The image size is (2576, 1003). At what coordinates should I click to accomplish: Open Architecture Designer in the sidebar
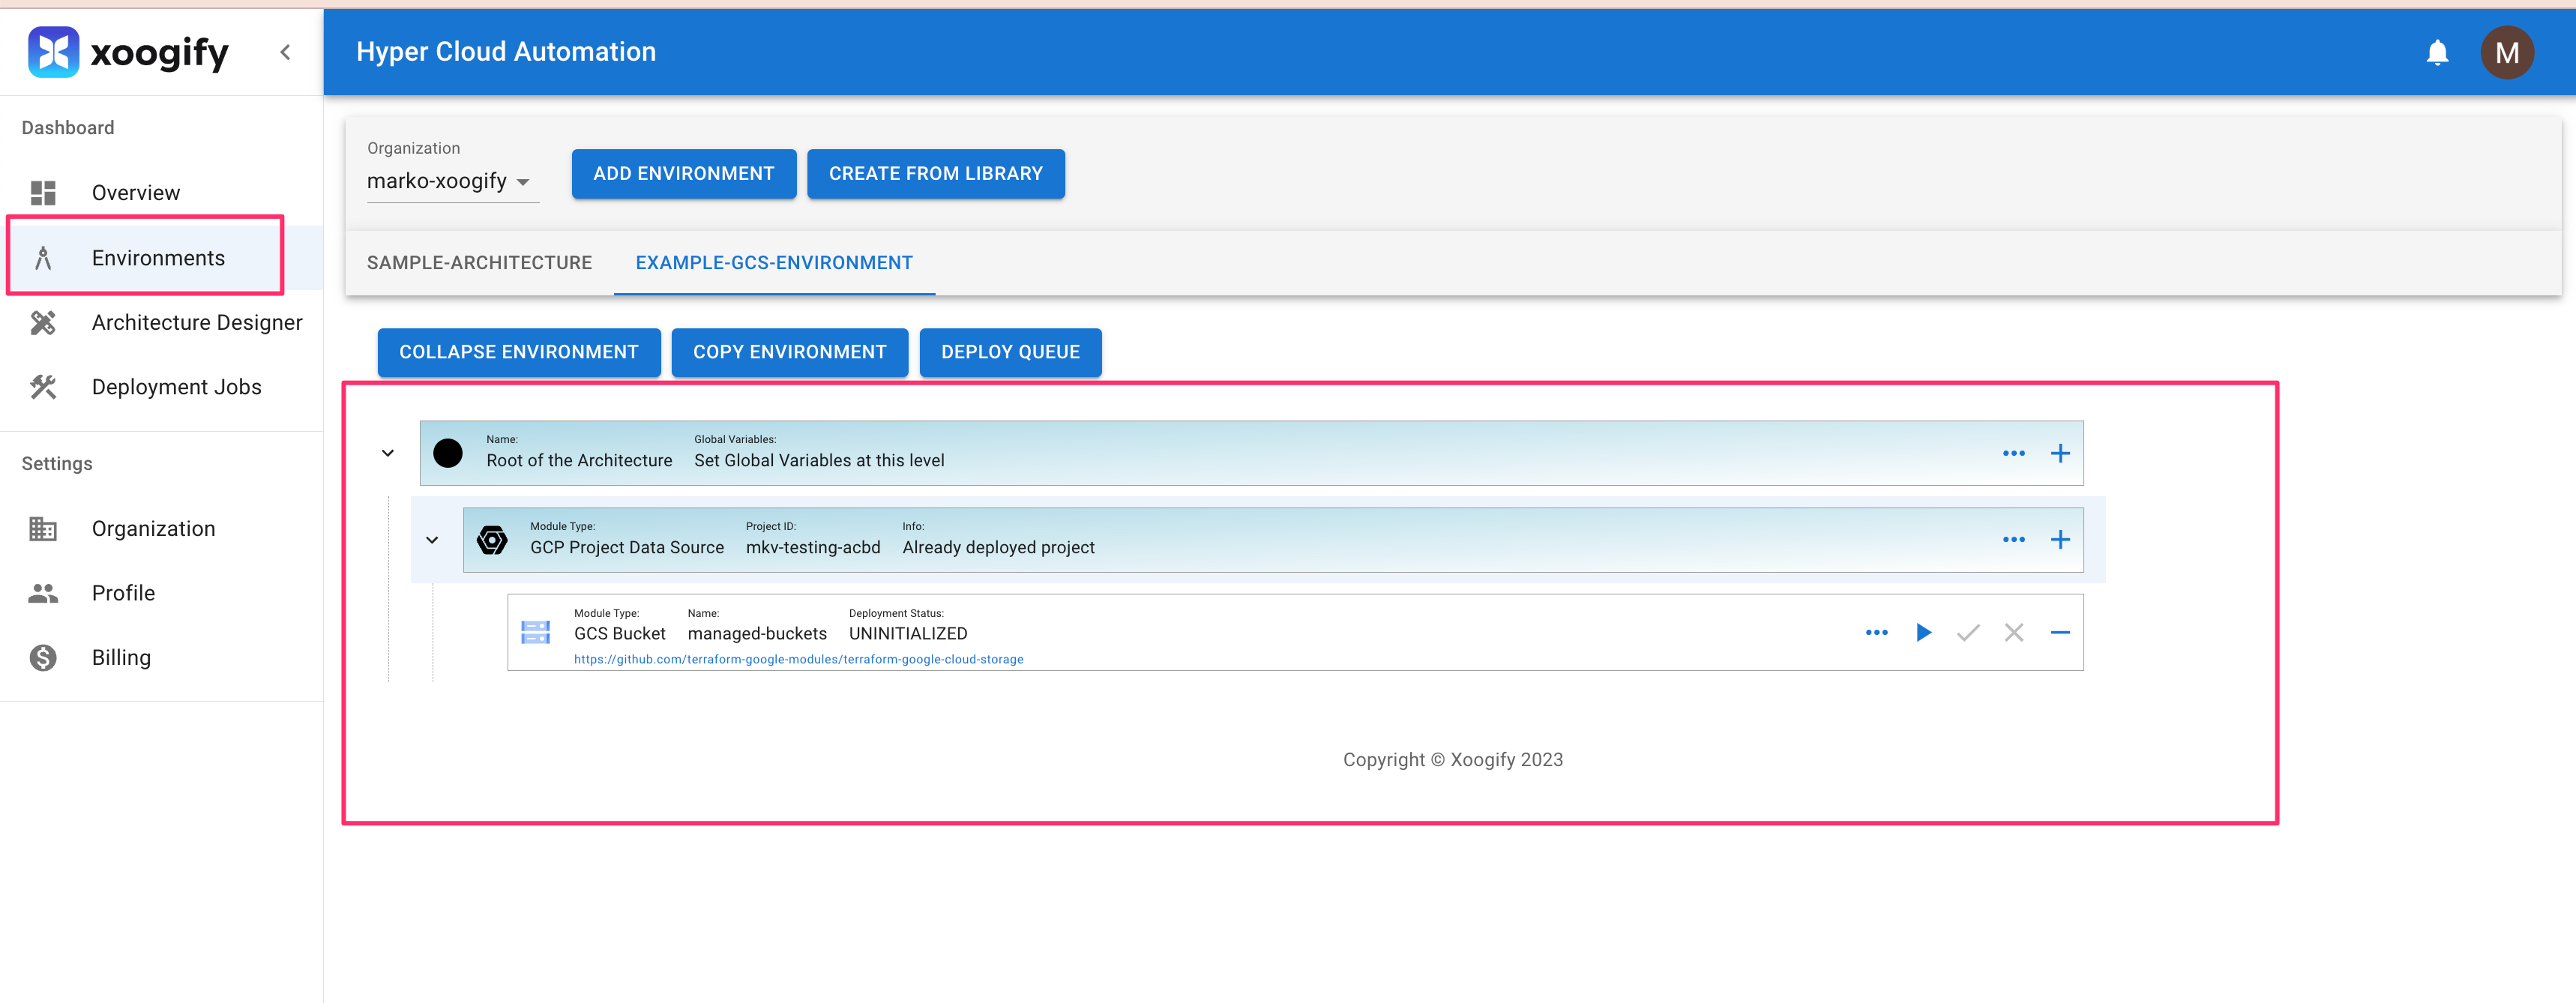click(196, 322)
